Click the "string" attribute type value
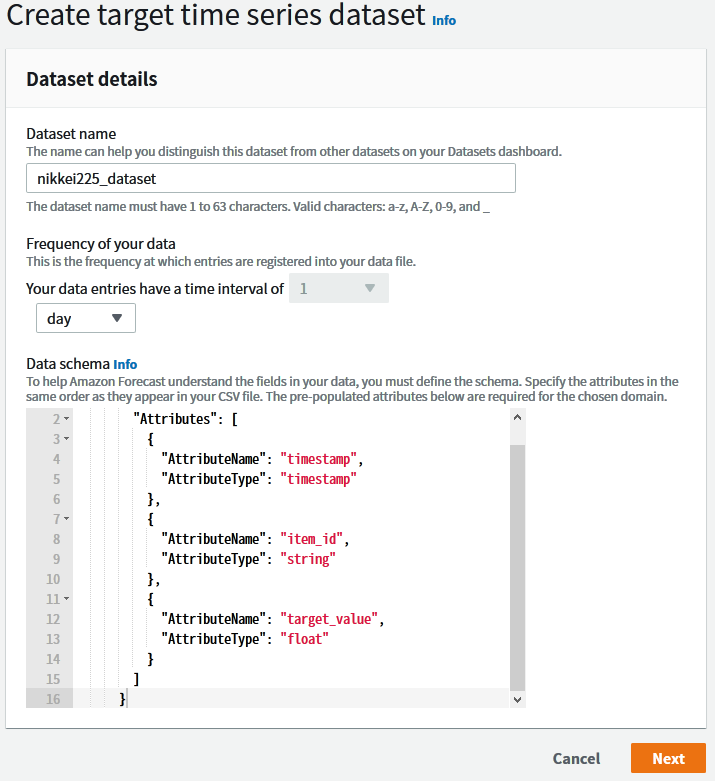Viewport: 715px width, 781px height. click(x=309, y=559)
